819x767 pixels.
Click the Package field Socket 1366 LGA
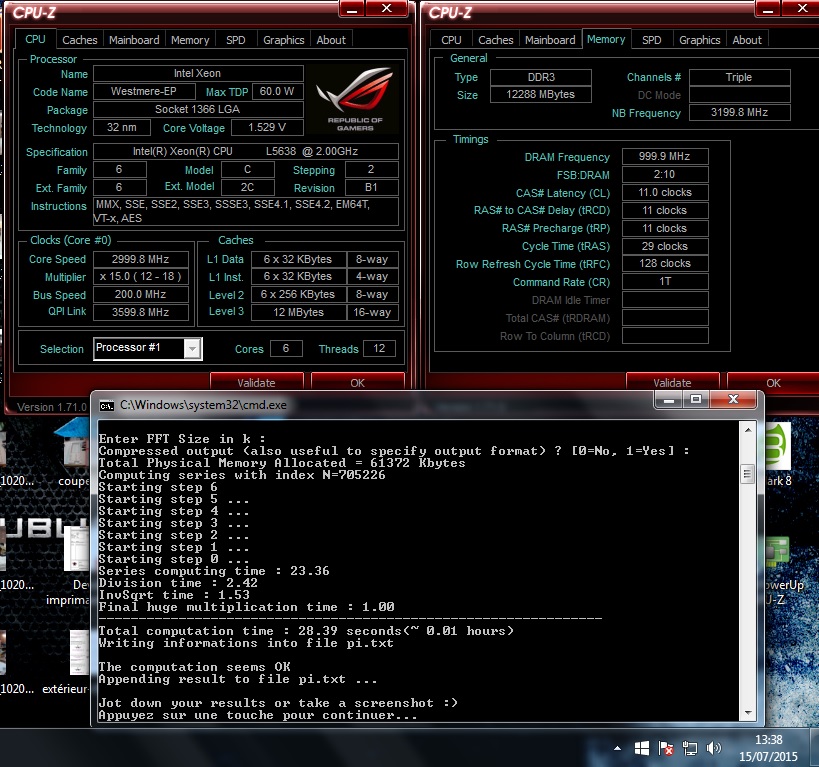coord(198,109)
